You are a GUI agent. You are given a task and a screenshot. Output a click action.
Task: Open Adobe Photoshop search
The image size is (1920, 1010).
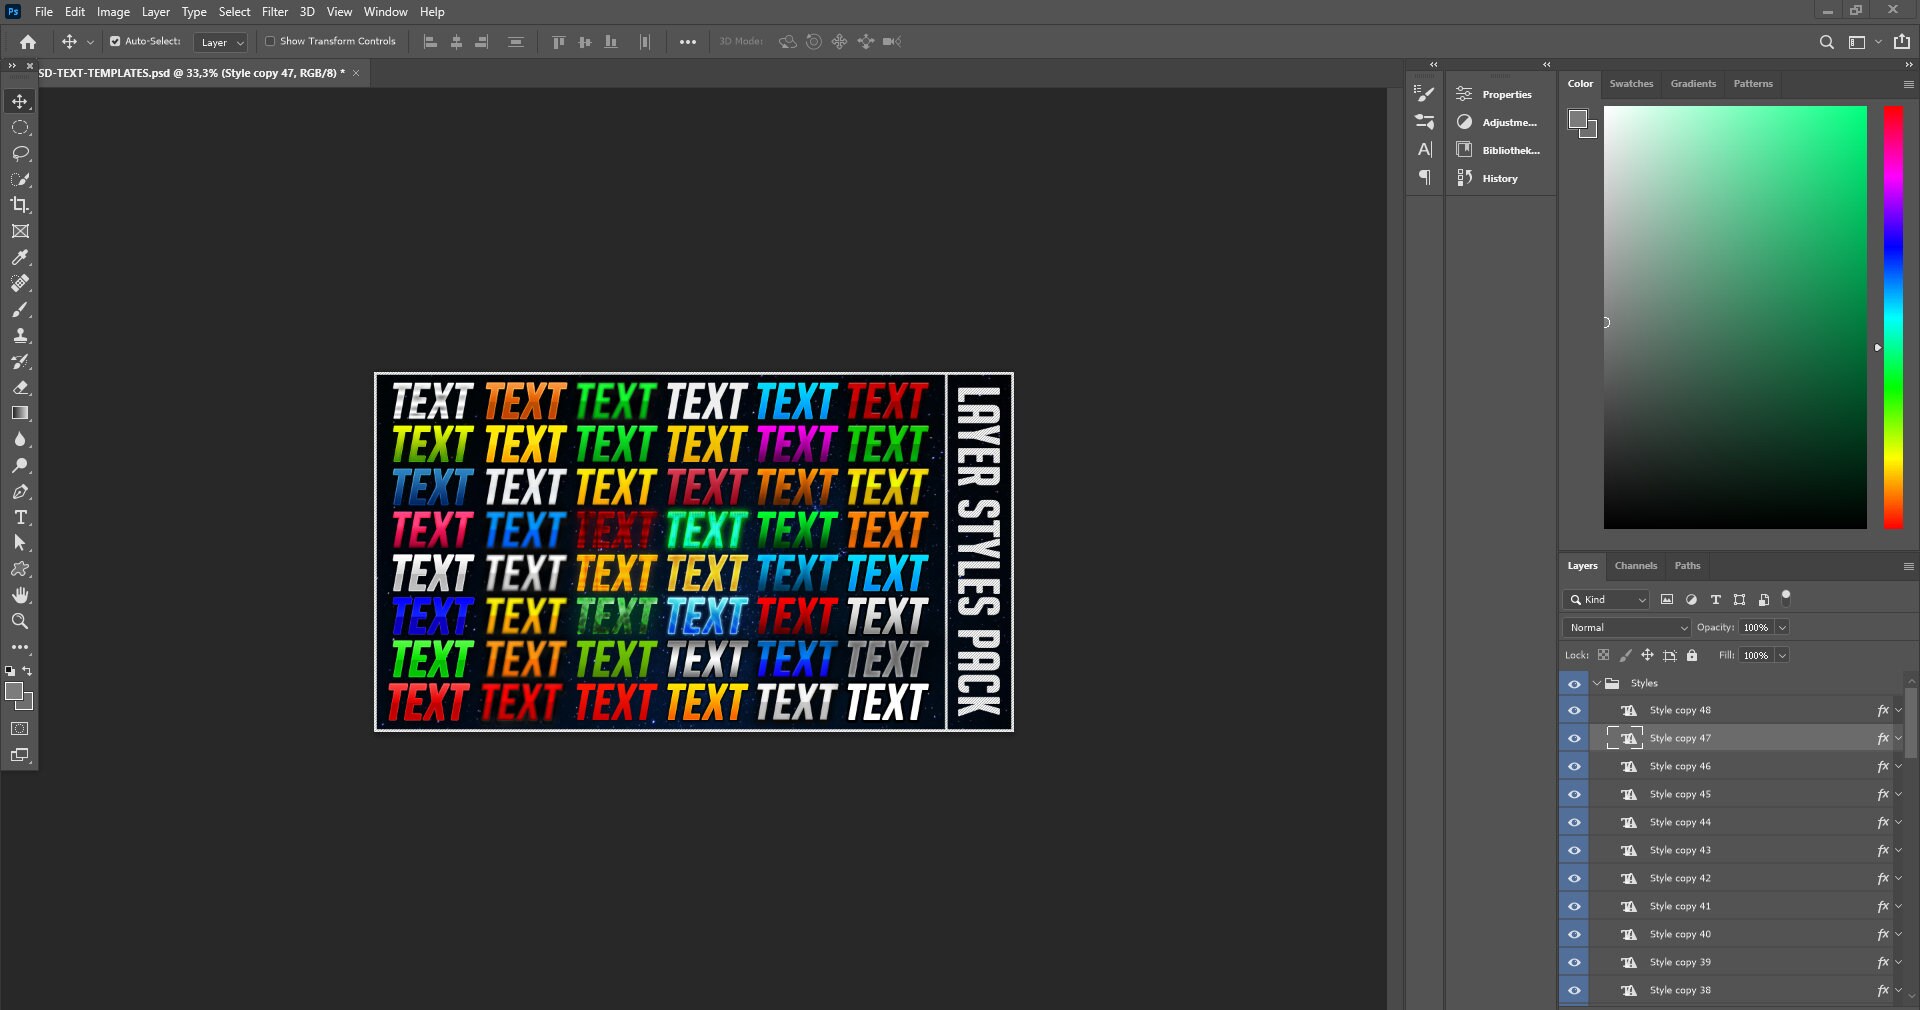point(1826,41)
